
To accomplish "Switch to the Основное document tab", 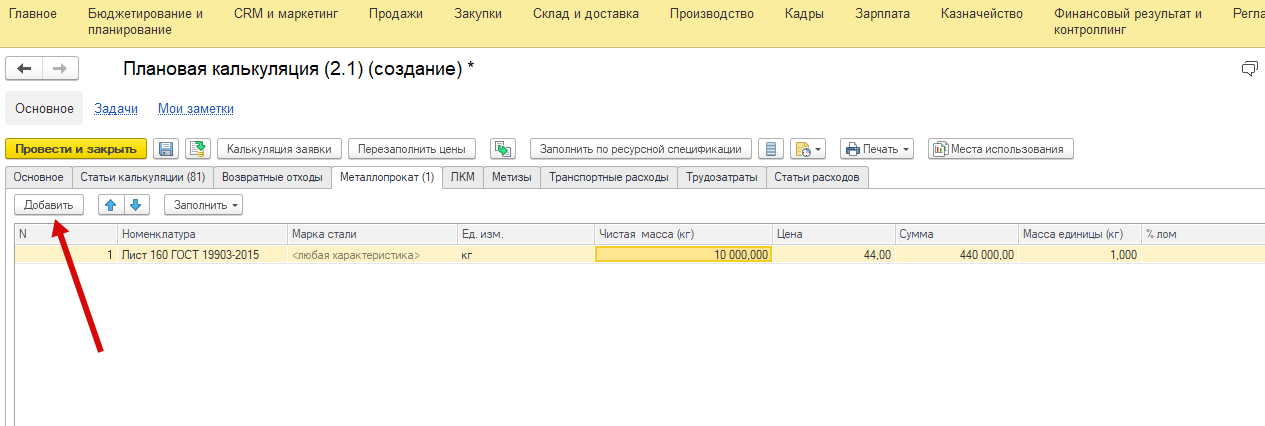I will (x=38, y=178).
